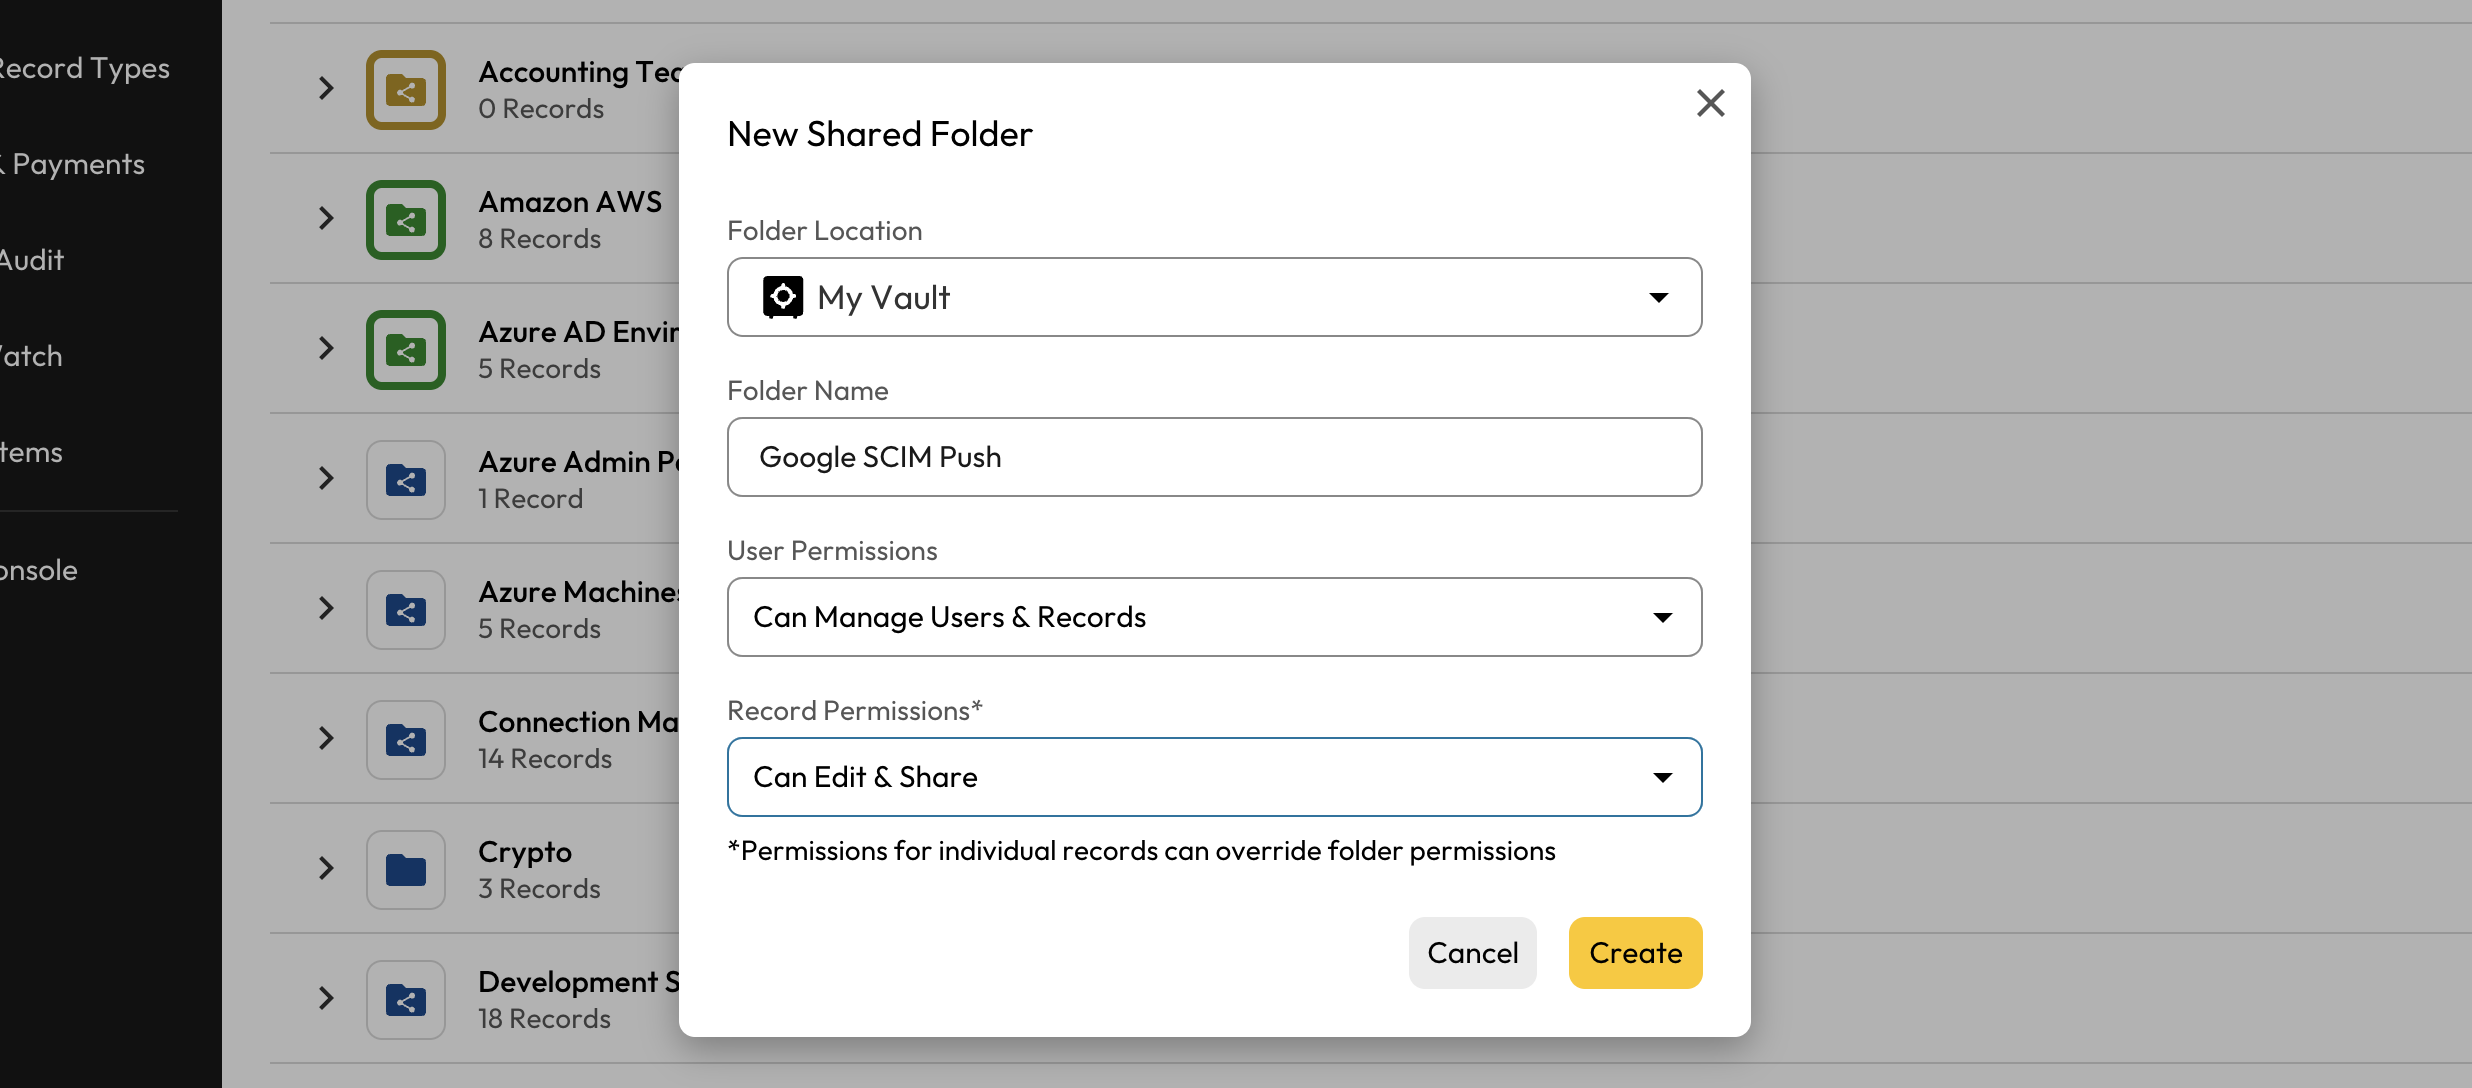Click the Azure Machines shared folder icon
Image resolution: width=2472 pixels, height=1088 pixels.
click(x=405, y=610)
